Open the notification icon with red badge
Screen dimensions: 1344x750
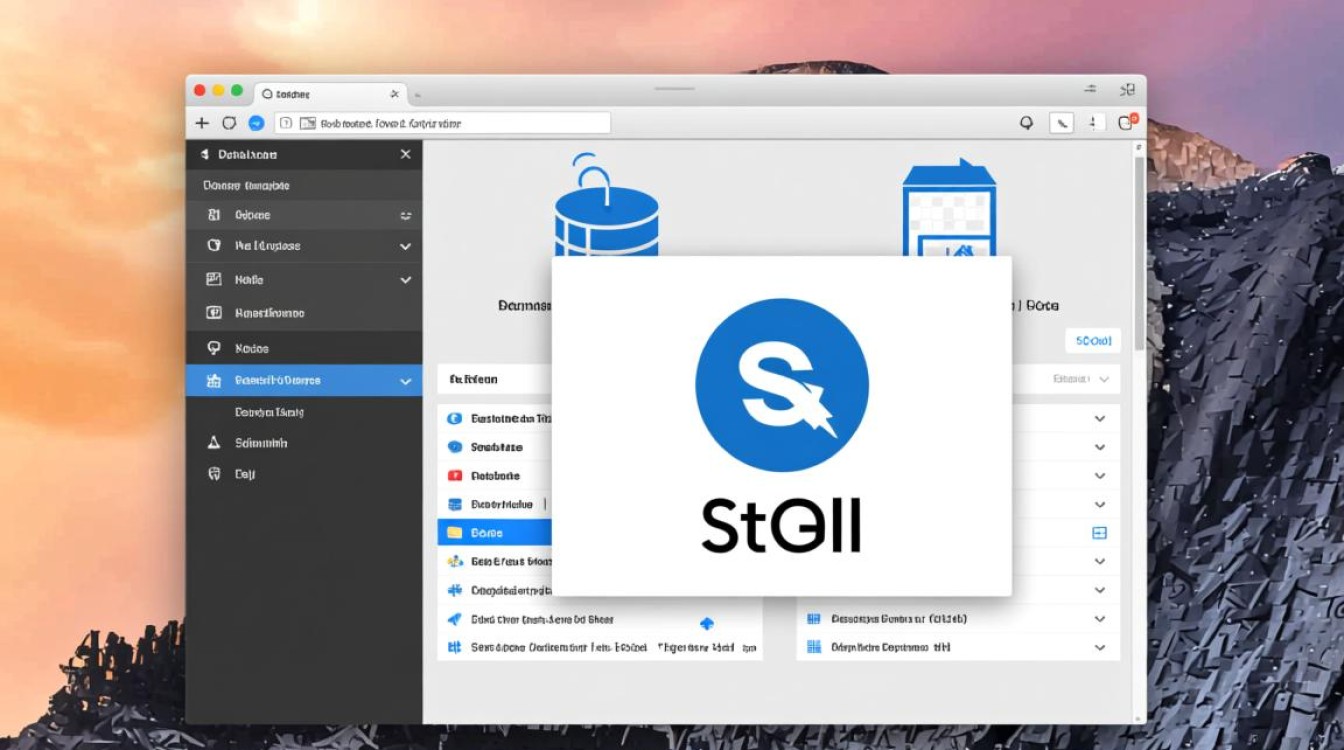pyautogui.click(x=1126, y=122)
